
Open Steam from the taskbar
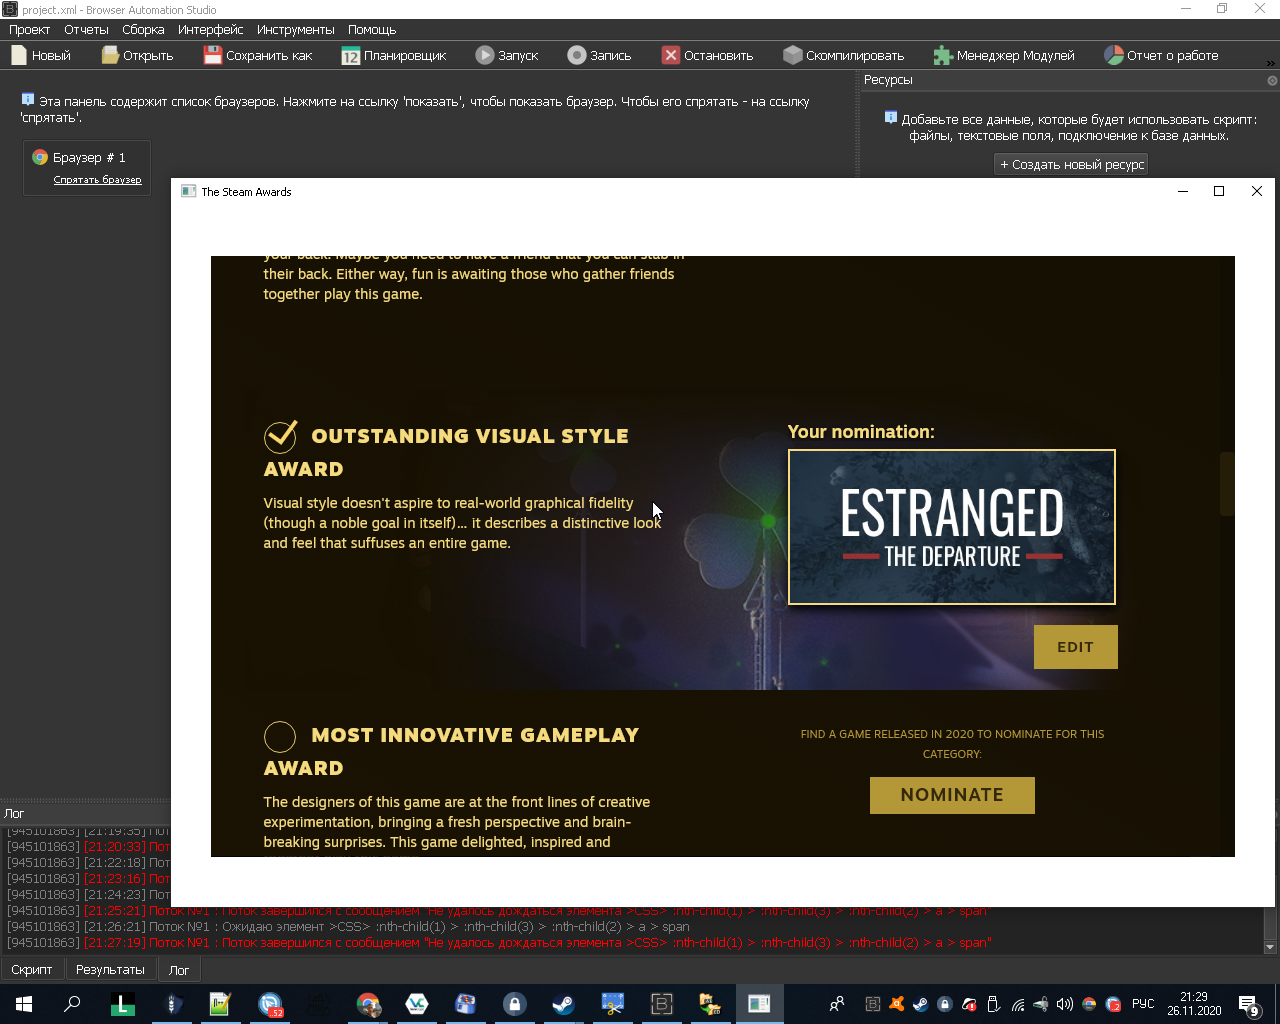click(x=563, y=1004)
